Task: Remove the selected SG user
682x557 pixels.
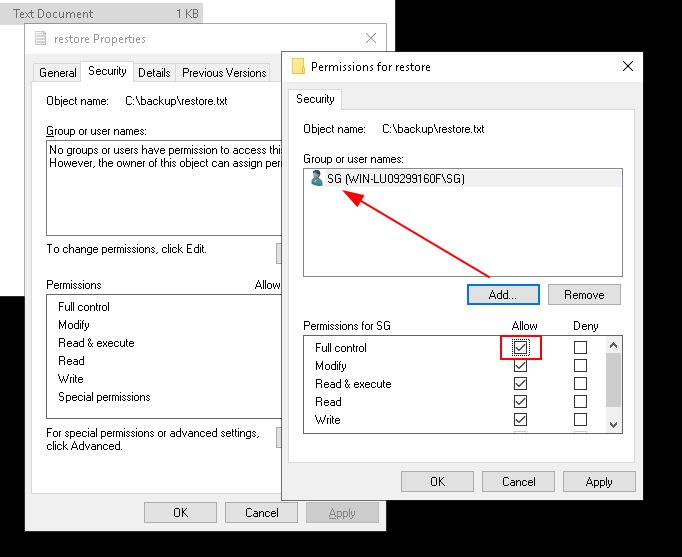Action: point(583,295)
